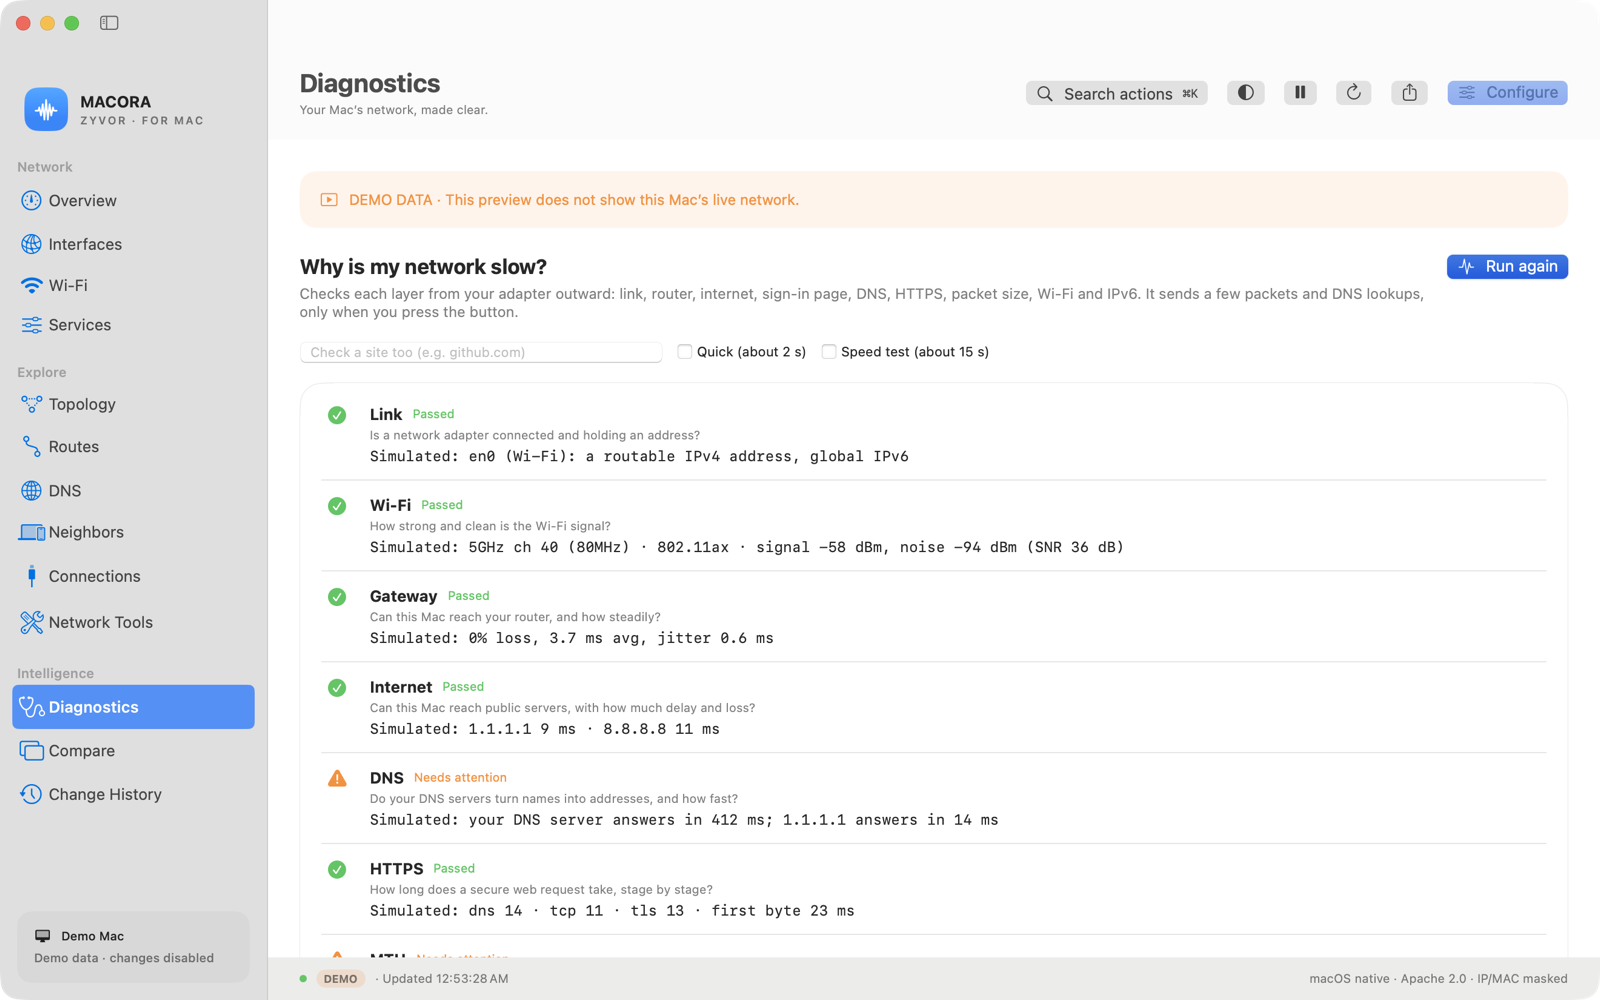1600x1000 pixels.
Task: Click the Demo Mac computer icon
Action: (x=43, y=936)
